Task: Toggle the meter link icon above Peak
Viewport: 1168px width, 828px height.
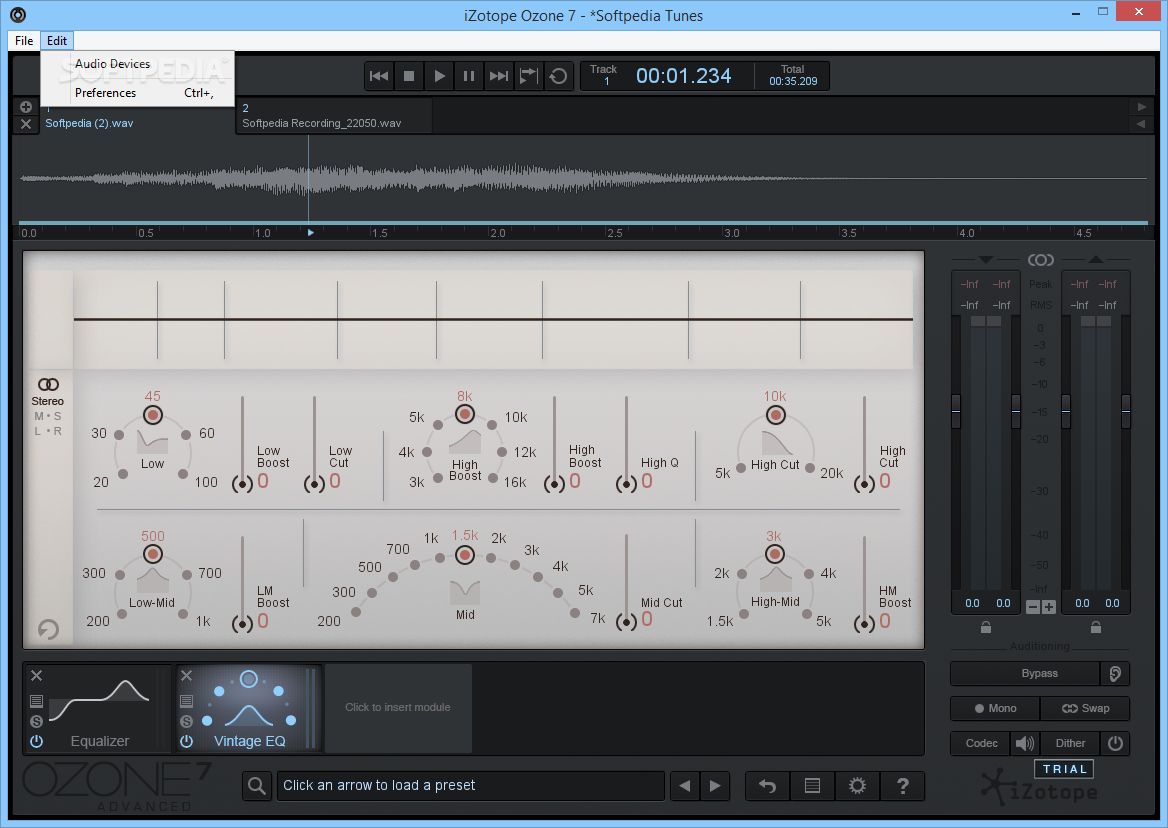Action: (1041, 260)
